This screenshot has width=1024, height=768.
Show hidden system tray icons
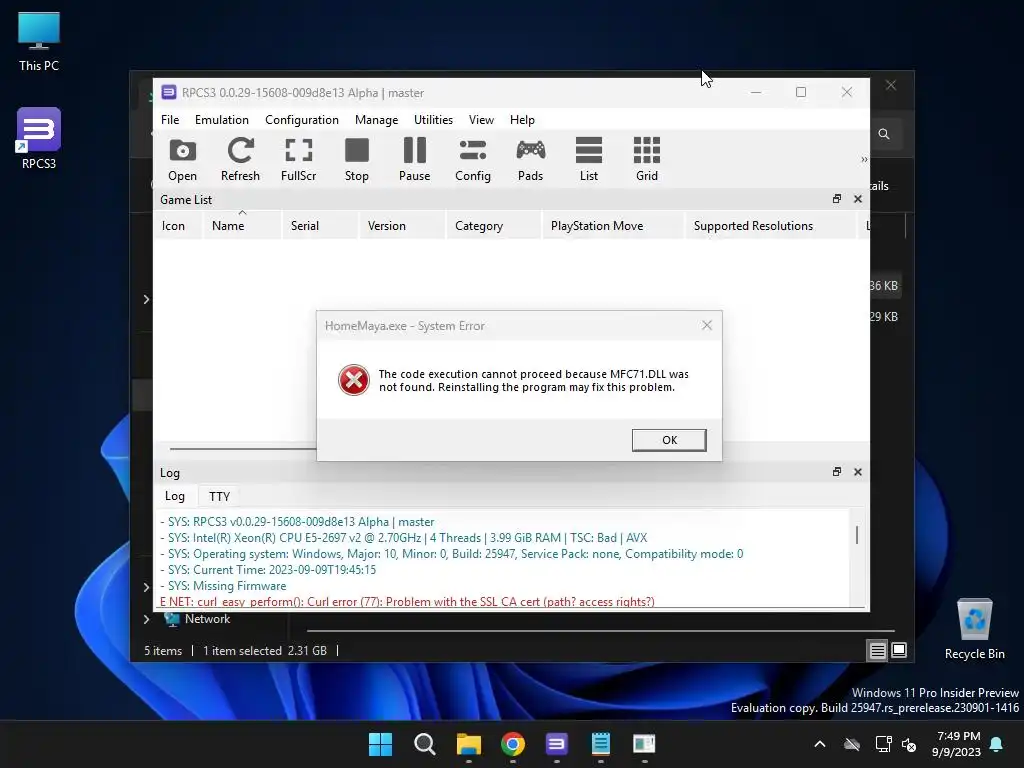point(820,744)
